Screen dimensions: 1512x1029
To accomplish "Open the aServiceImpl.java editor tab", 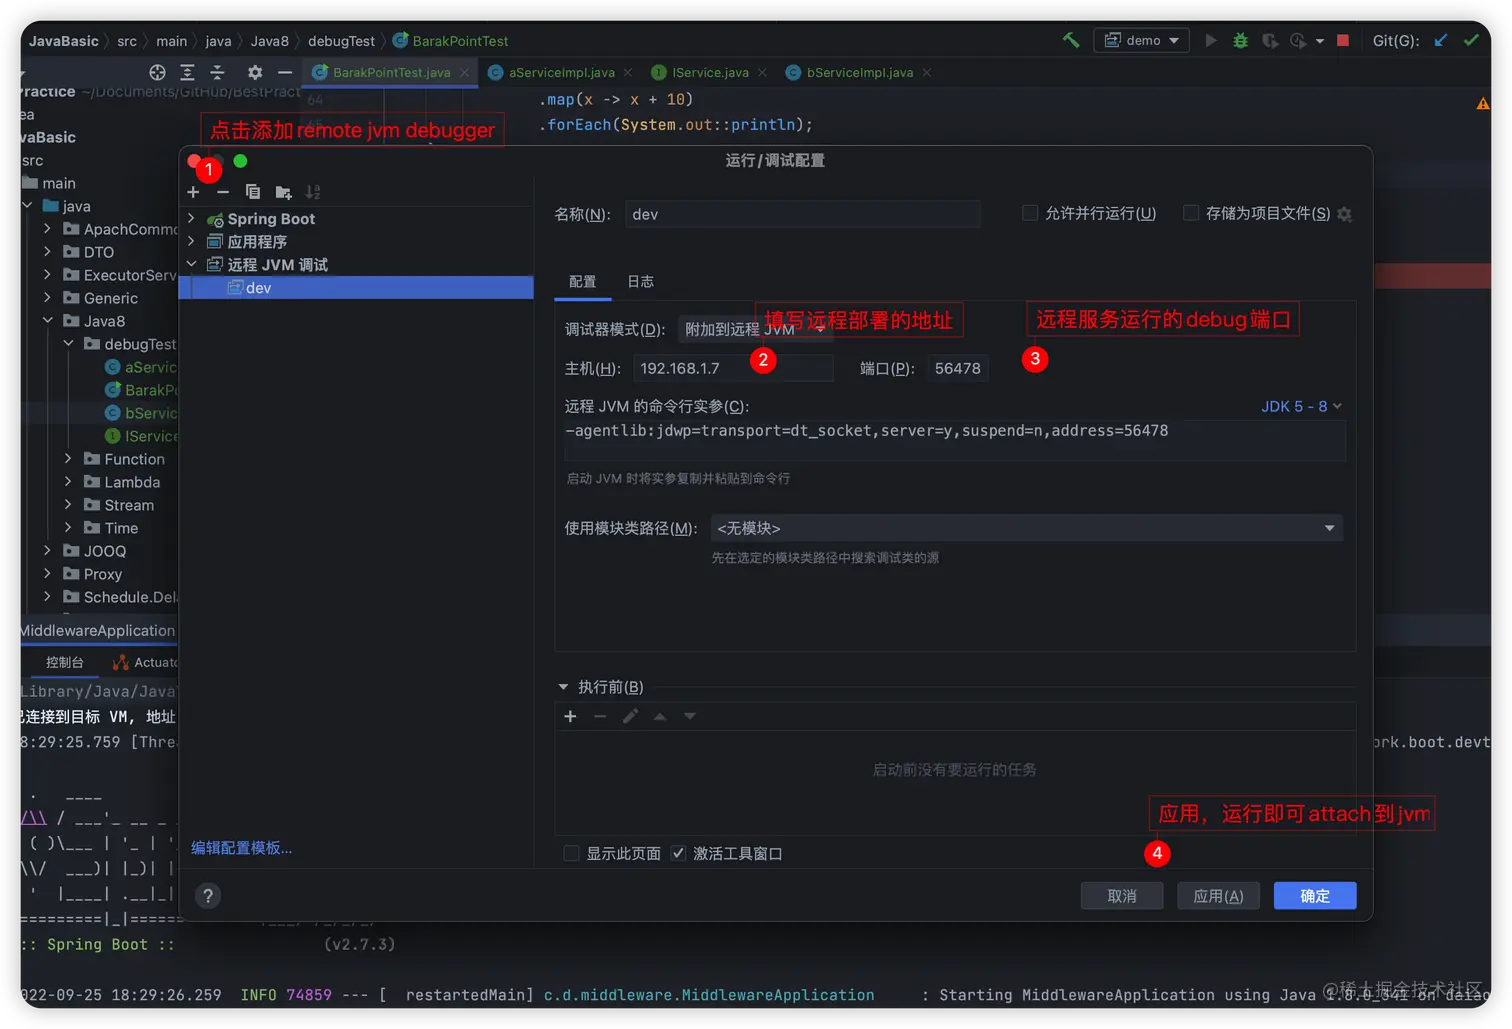I will point(561,73).
